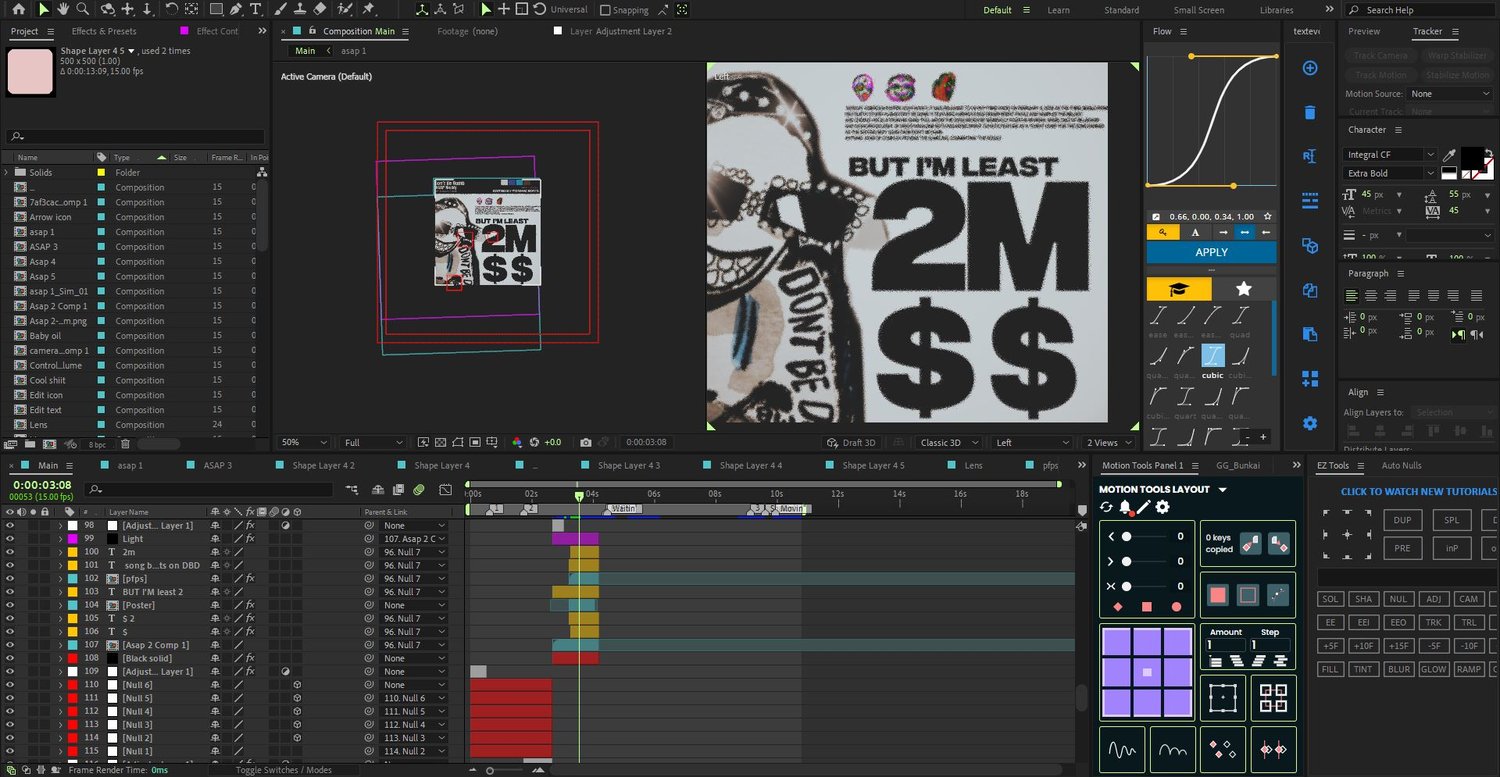
Task: Select the Rectangle shape tool
Action: click(x=217, y=9)
